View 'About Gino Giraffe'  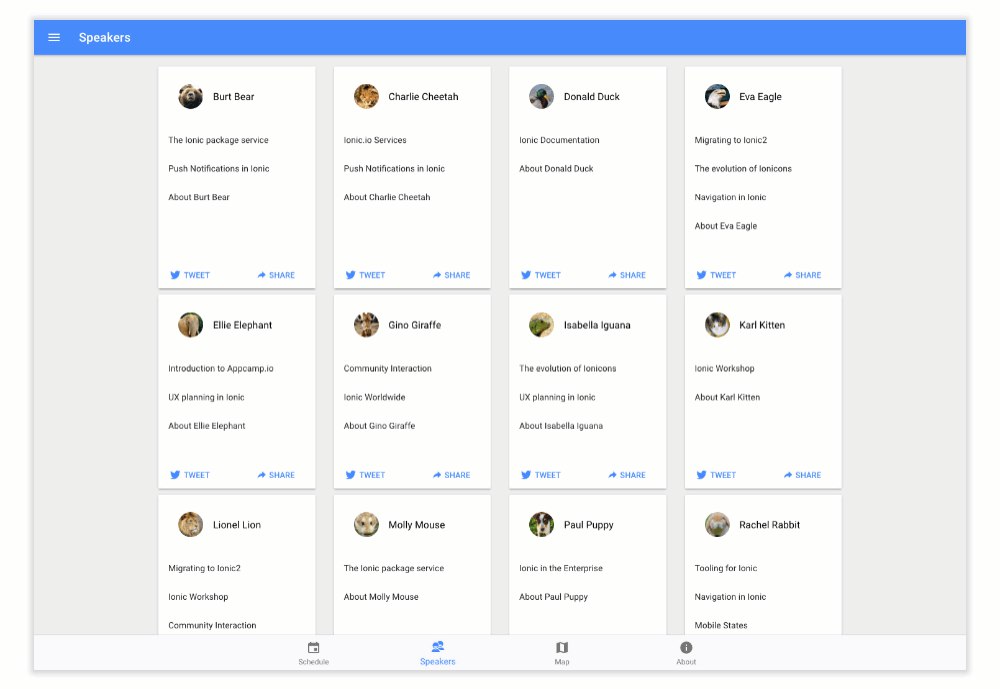pos(379,426)
